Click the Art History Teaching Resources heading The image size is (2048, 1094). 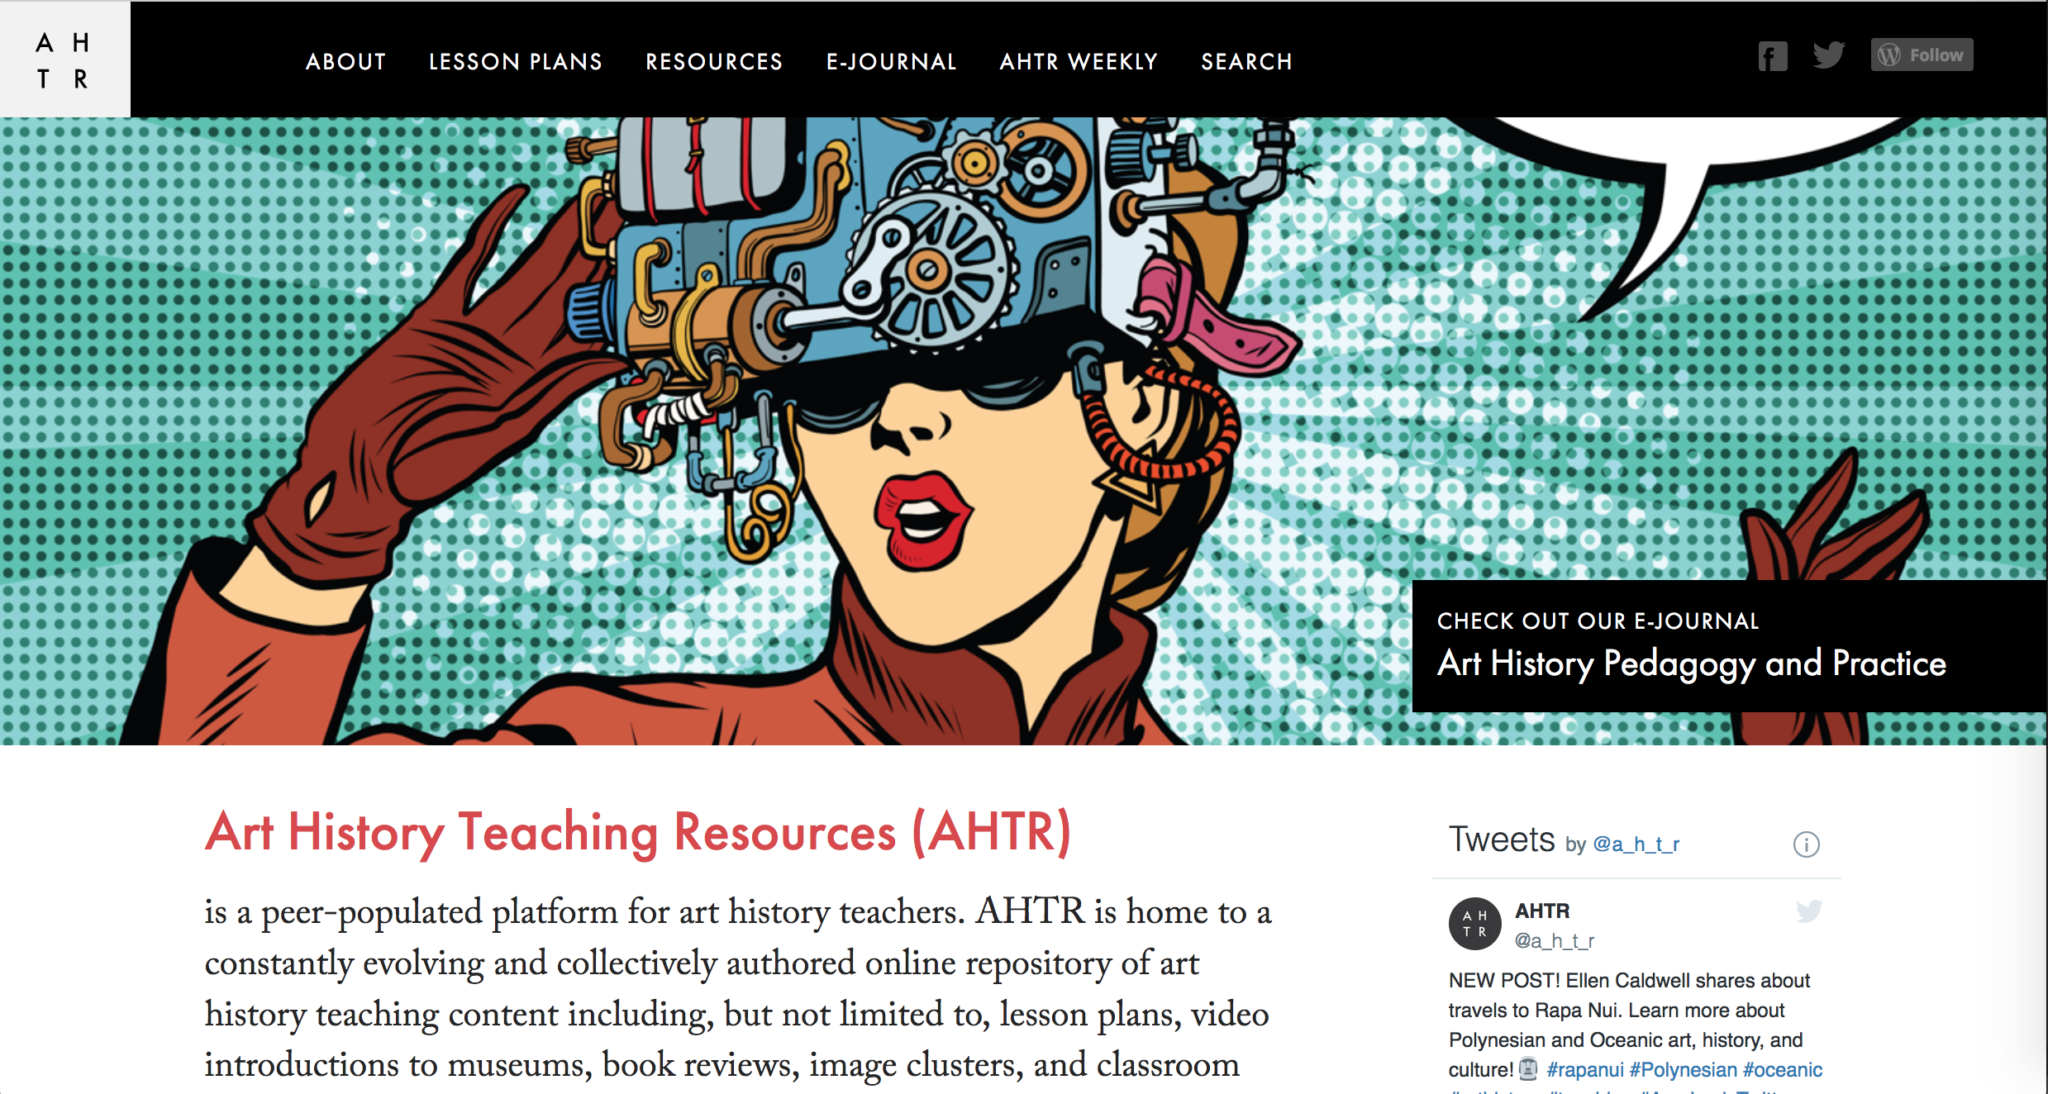[638, 832]
